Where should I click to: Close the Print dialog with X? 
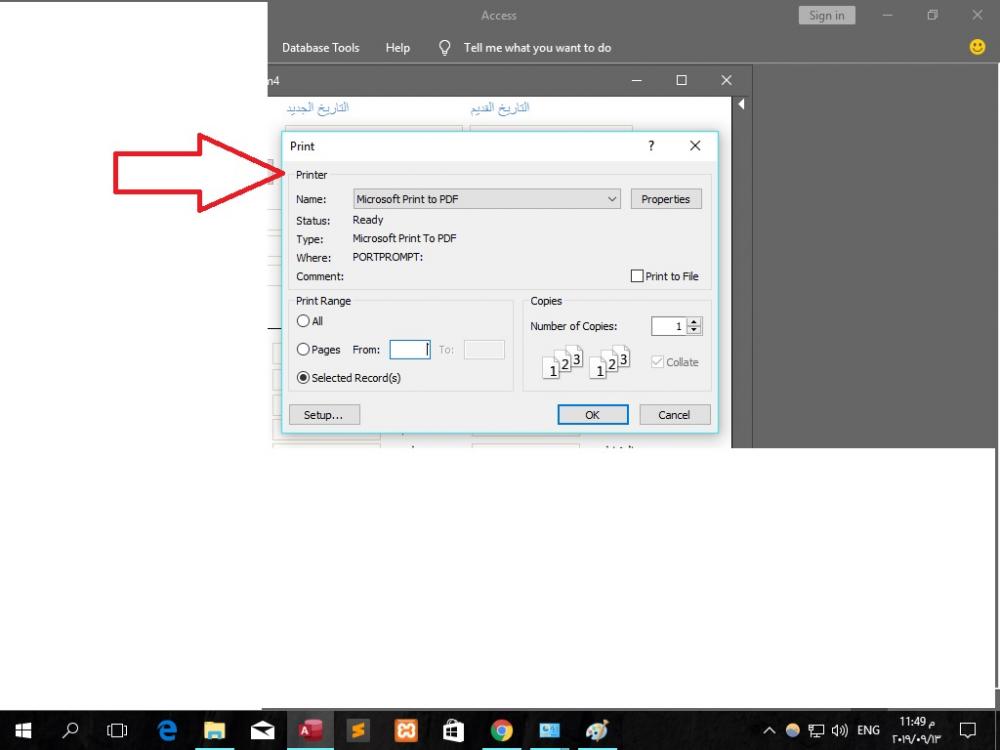pyautogui.click(x=695, y=146)
